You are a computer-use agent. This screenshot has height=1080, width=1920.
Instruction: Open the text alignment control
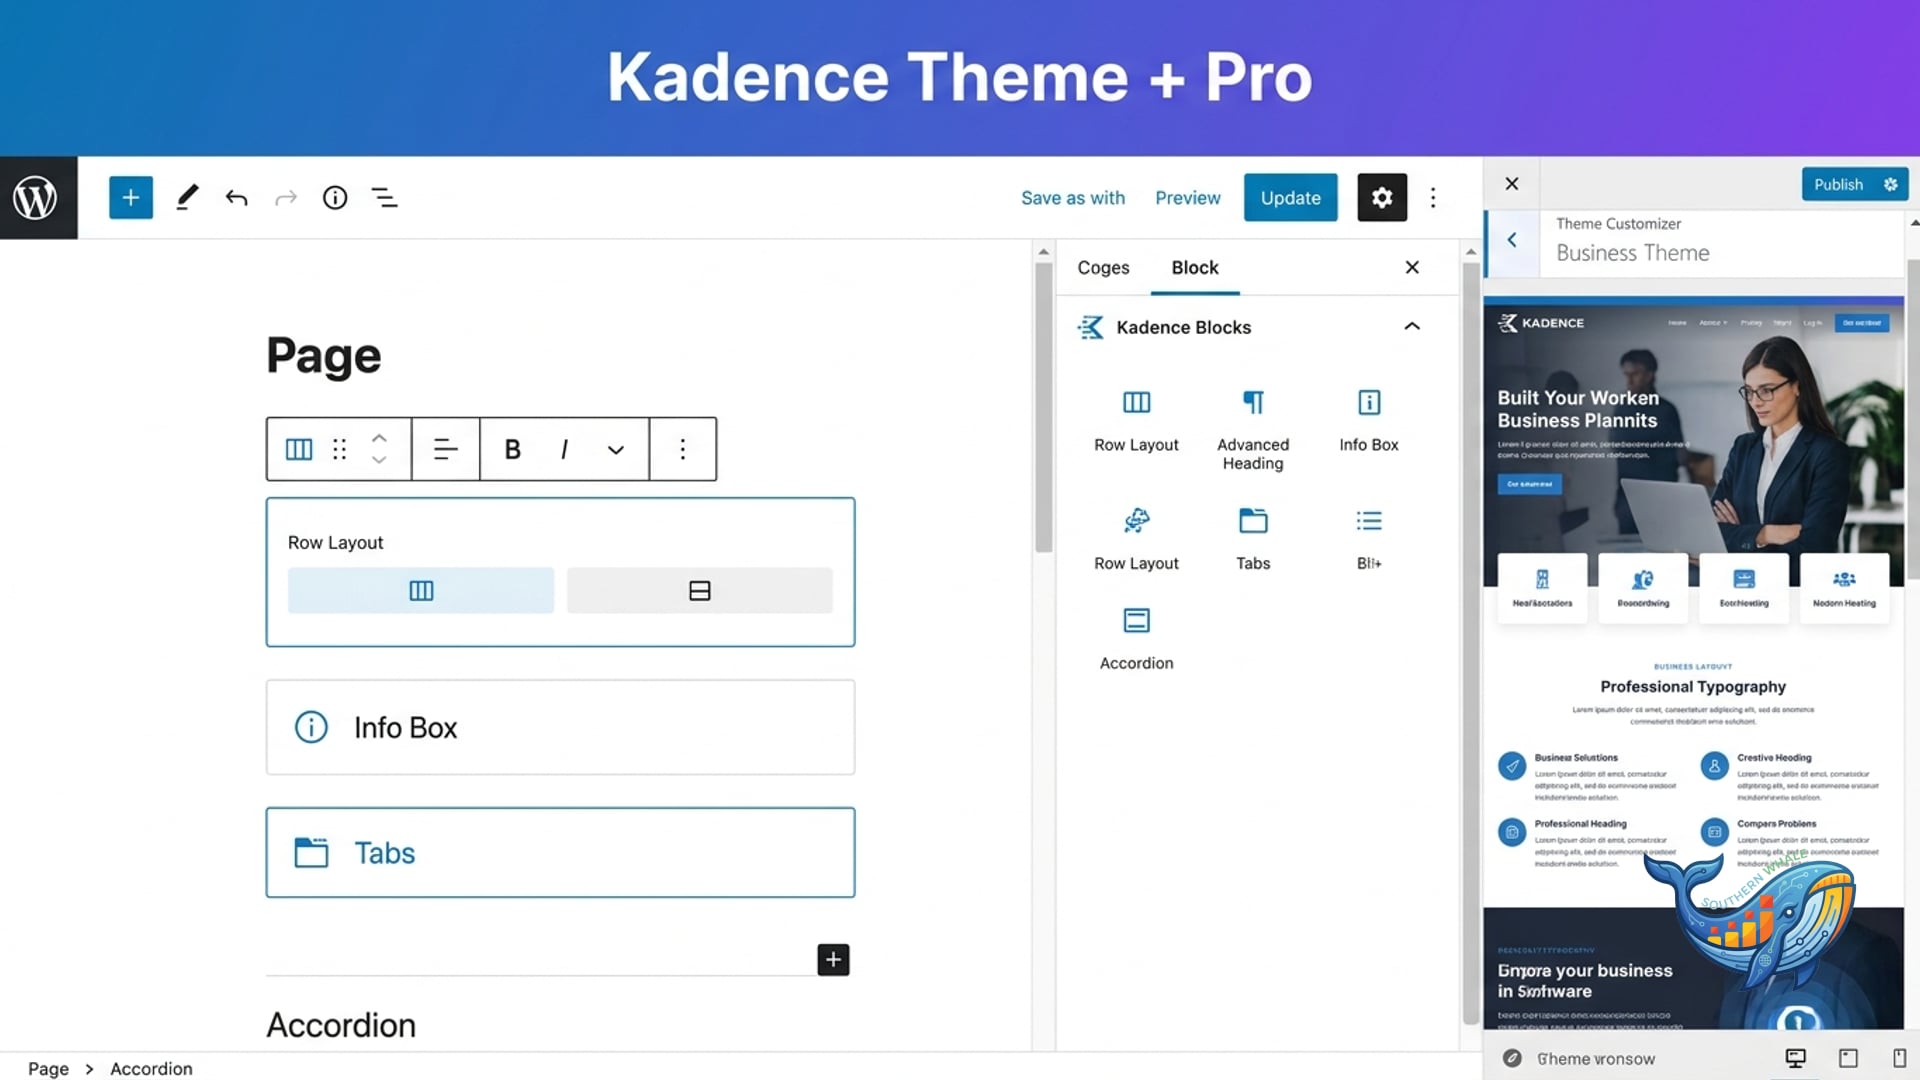click(x=445, y=449)
